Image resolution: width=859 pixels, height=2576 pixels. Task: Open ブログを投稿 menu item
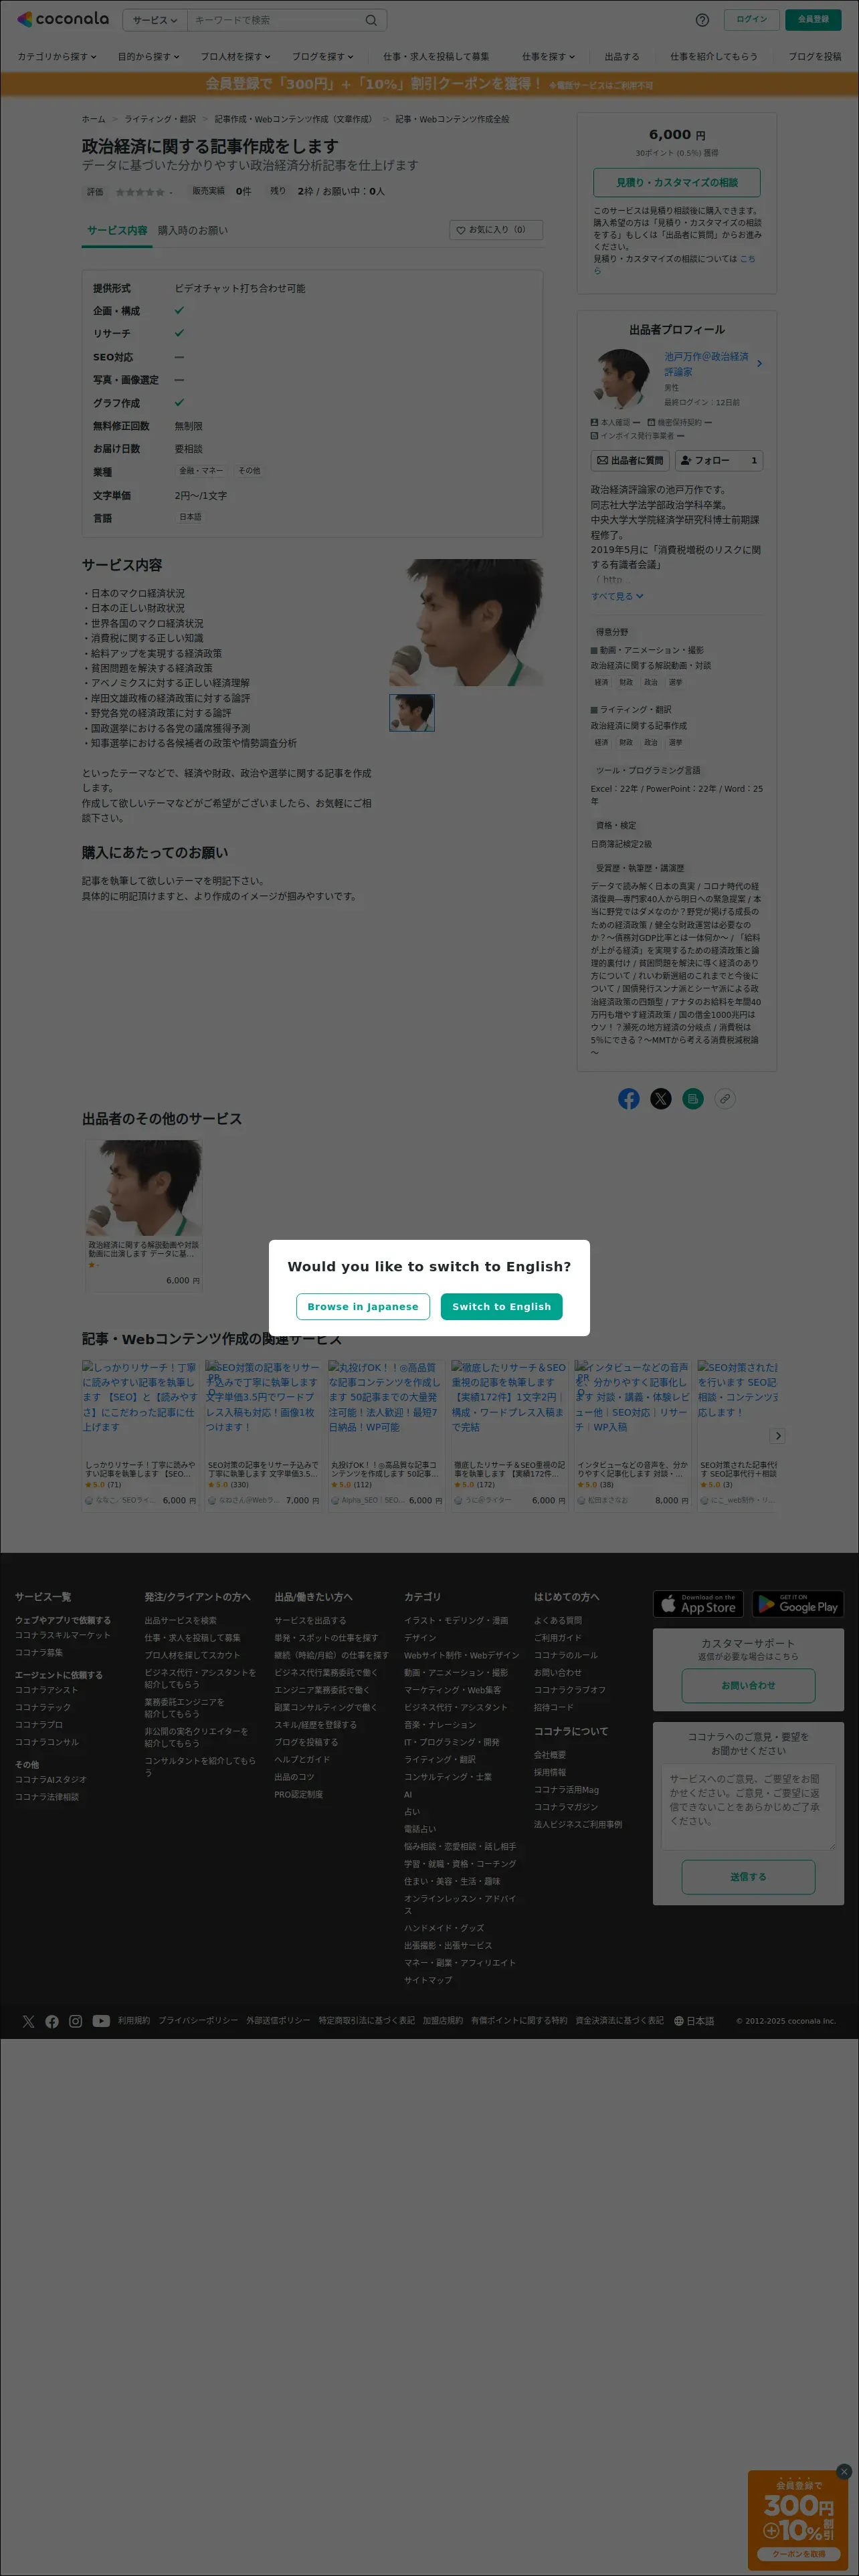(815, 57)
